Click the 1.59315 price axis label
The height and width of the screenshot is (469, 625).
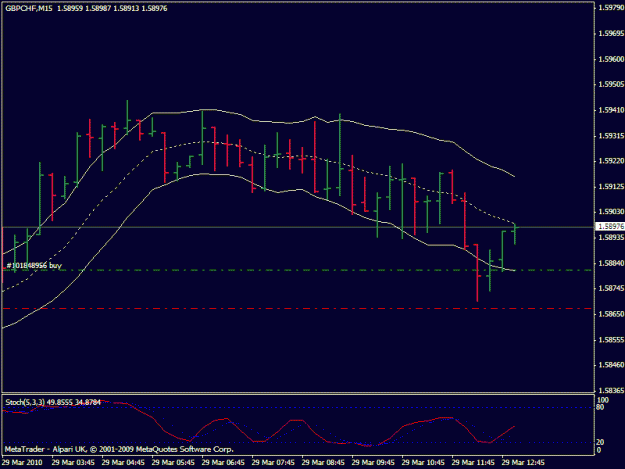[611, 136]
